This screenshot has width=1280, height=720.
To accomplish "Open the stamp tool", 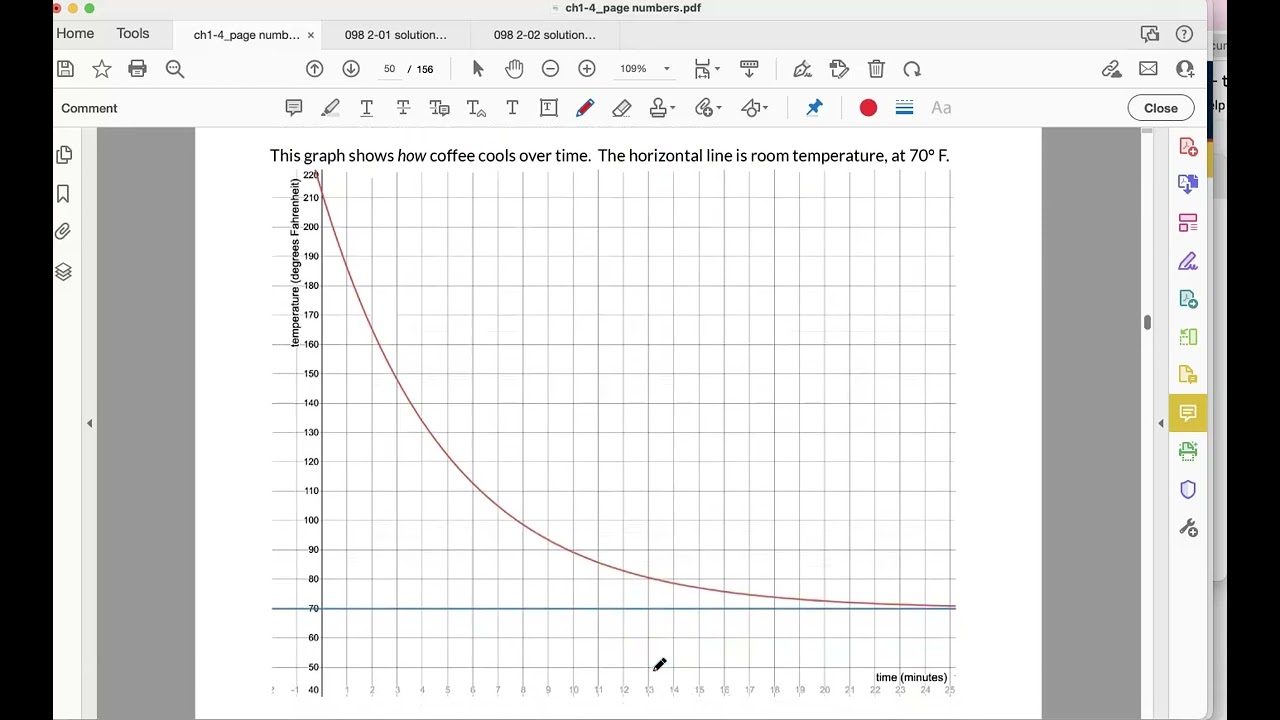I will pyautogui.click(x=662, y=108).
